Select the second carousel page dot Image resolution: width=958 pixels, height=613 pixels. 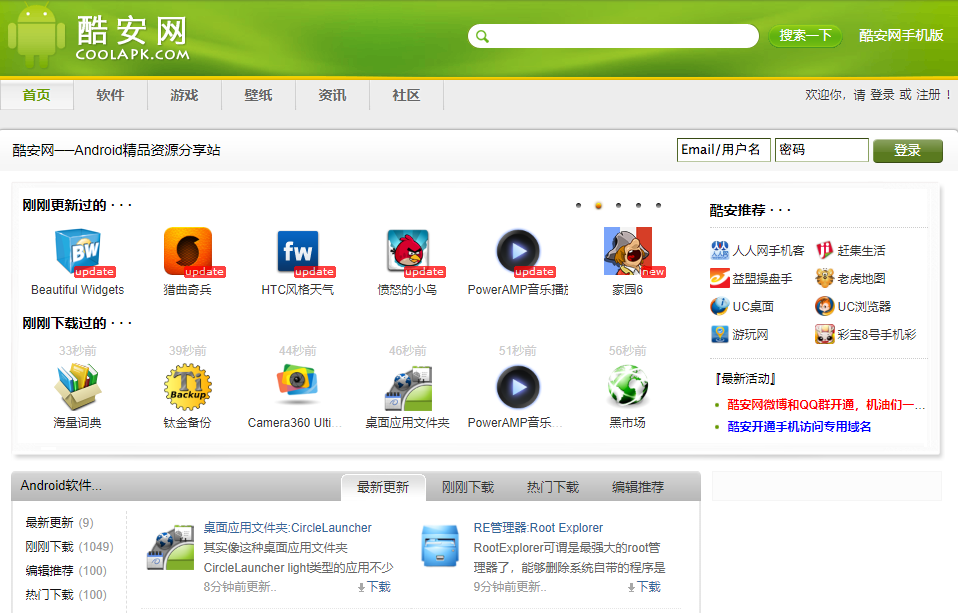[598, 205]
